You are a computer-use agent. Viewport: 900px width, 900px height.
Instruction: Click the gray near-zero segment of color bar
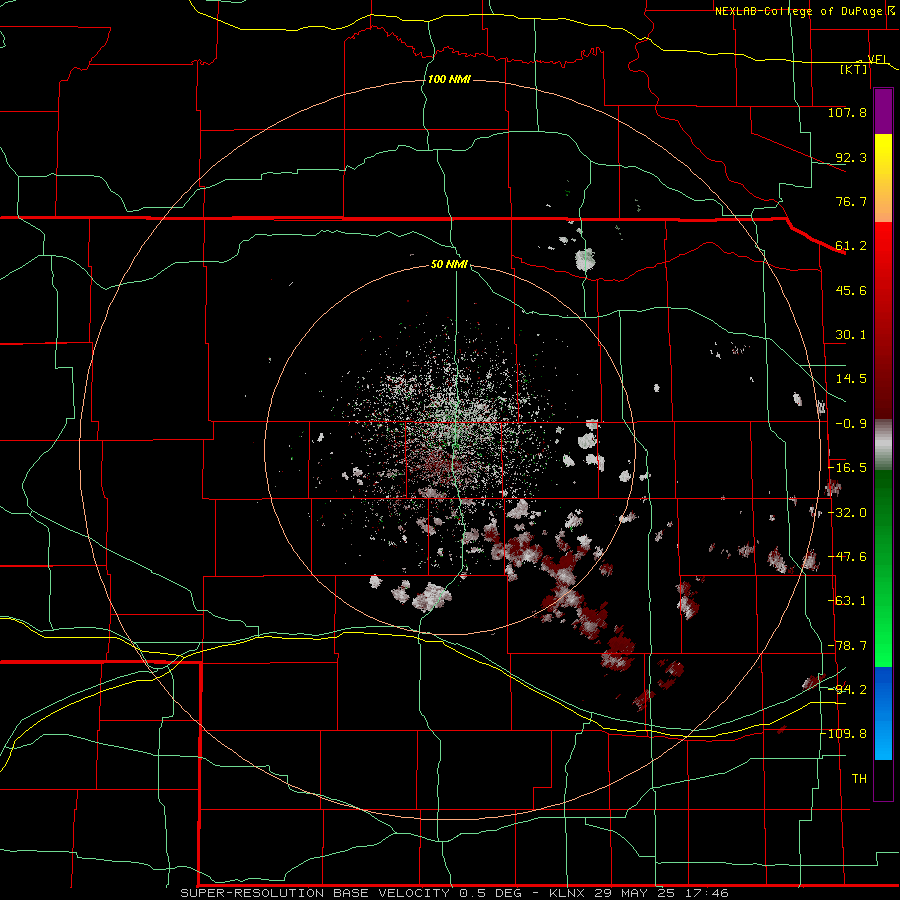[x=883, y=445]
